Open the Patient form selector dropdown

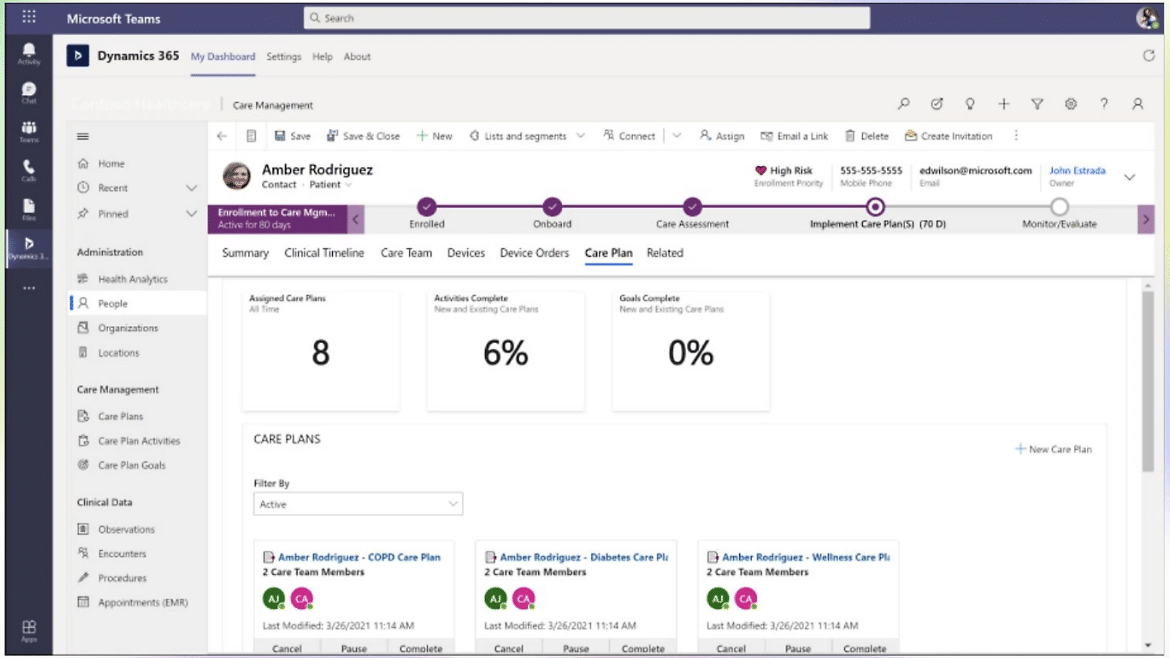coord(348,185)
